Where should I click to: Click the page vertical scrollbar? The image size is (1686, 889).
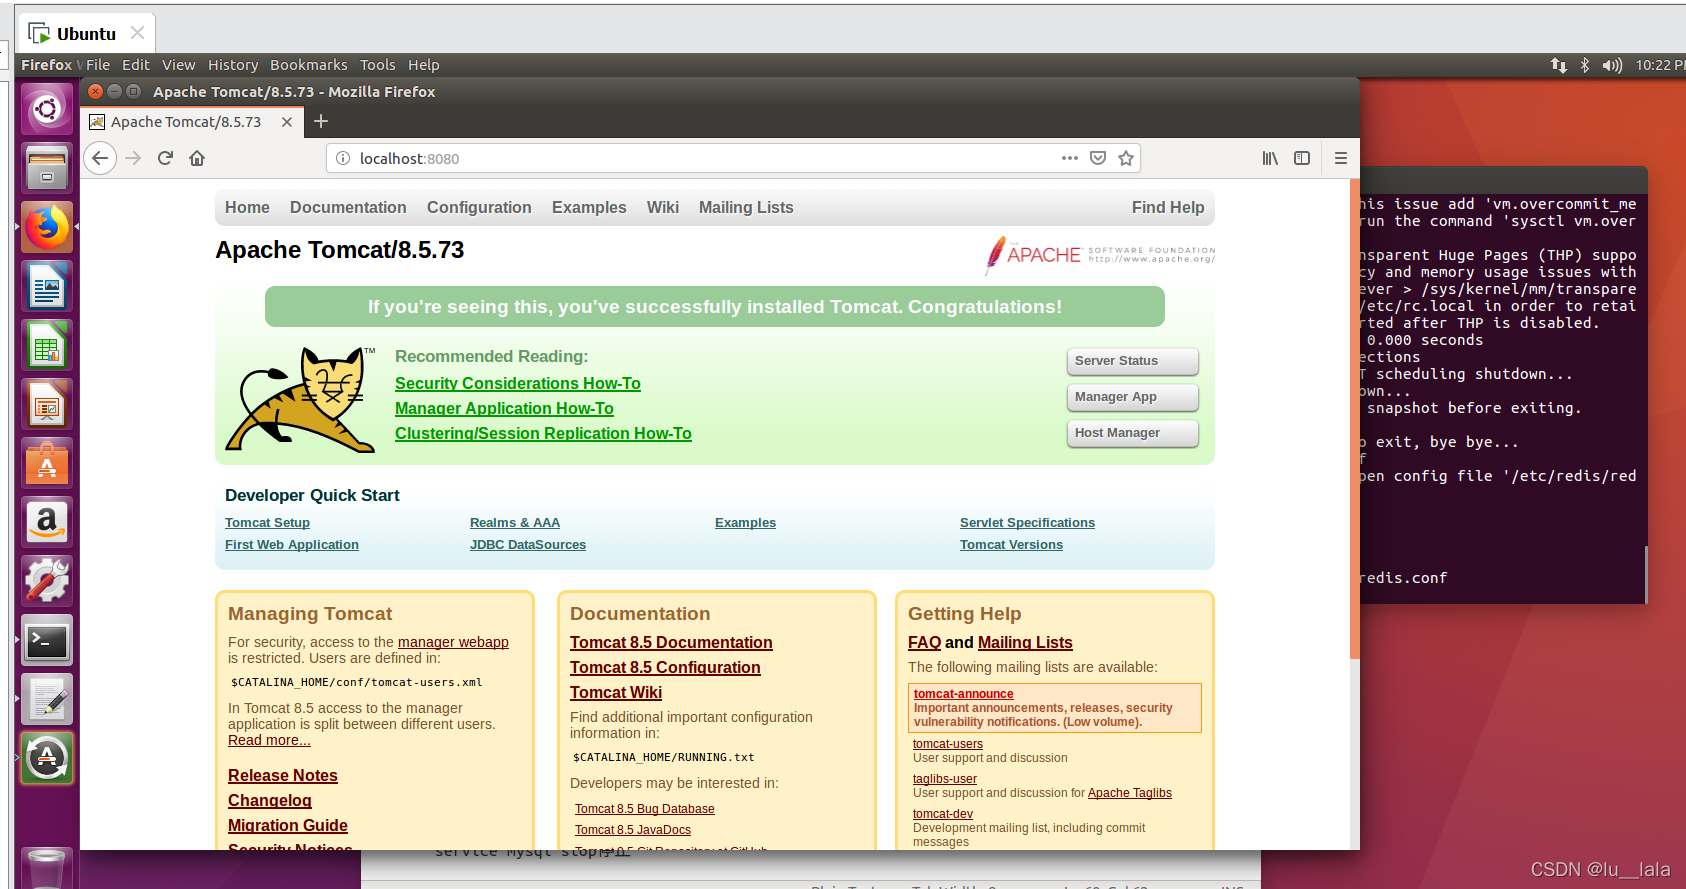click(x=1354, y=420)
